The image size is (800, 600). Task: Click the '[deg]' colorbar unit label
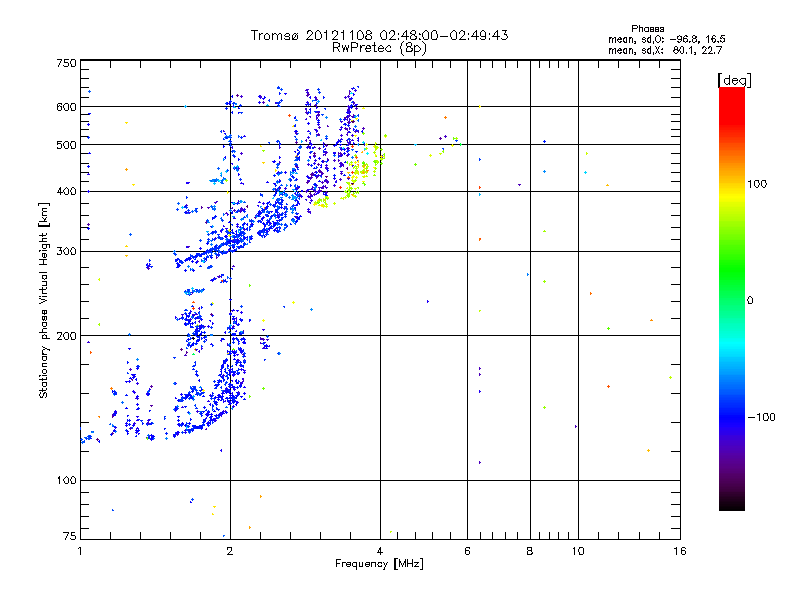click(x=734, y=80)
